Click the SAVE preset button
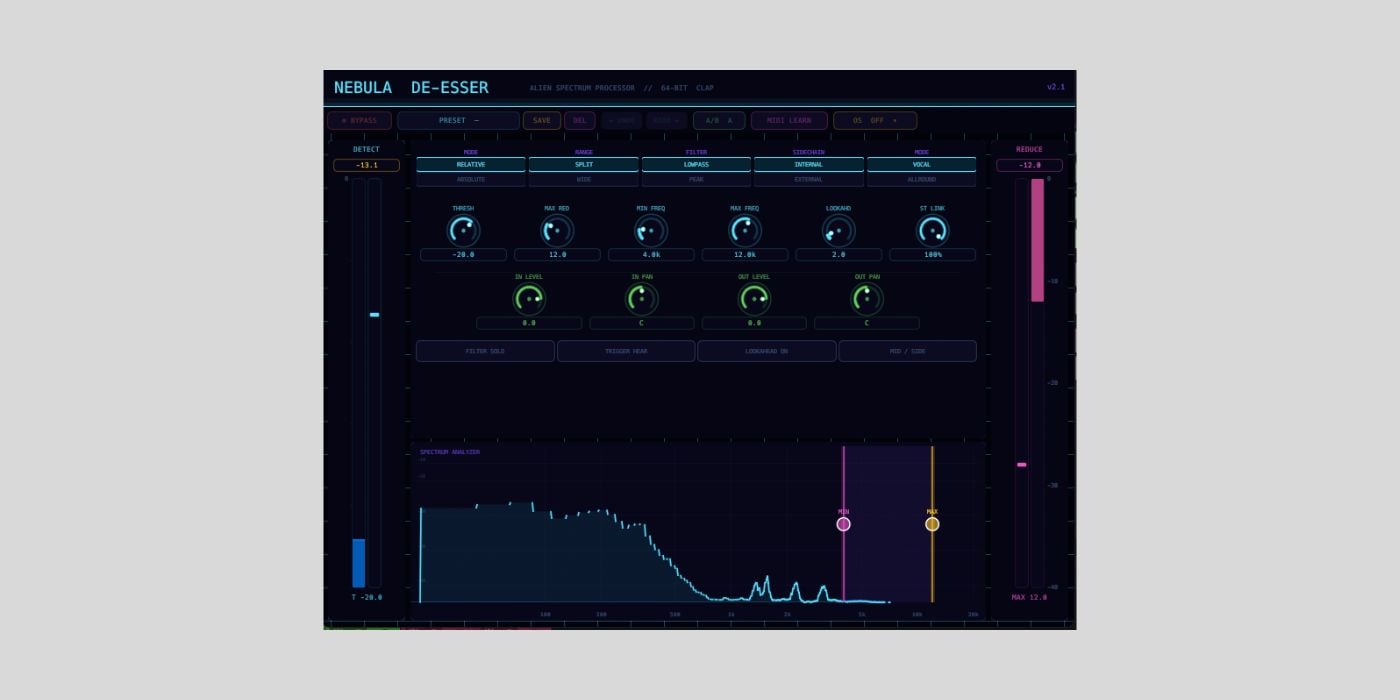 coord(541,121)
